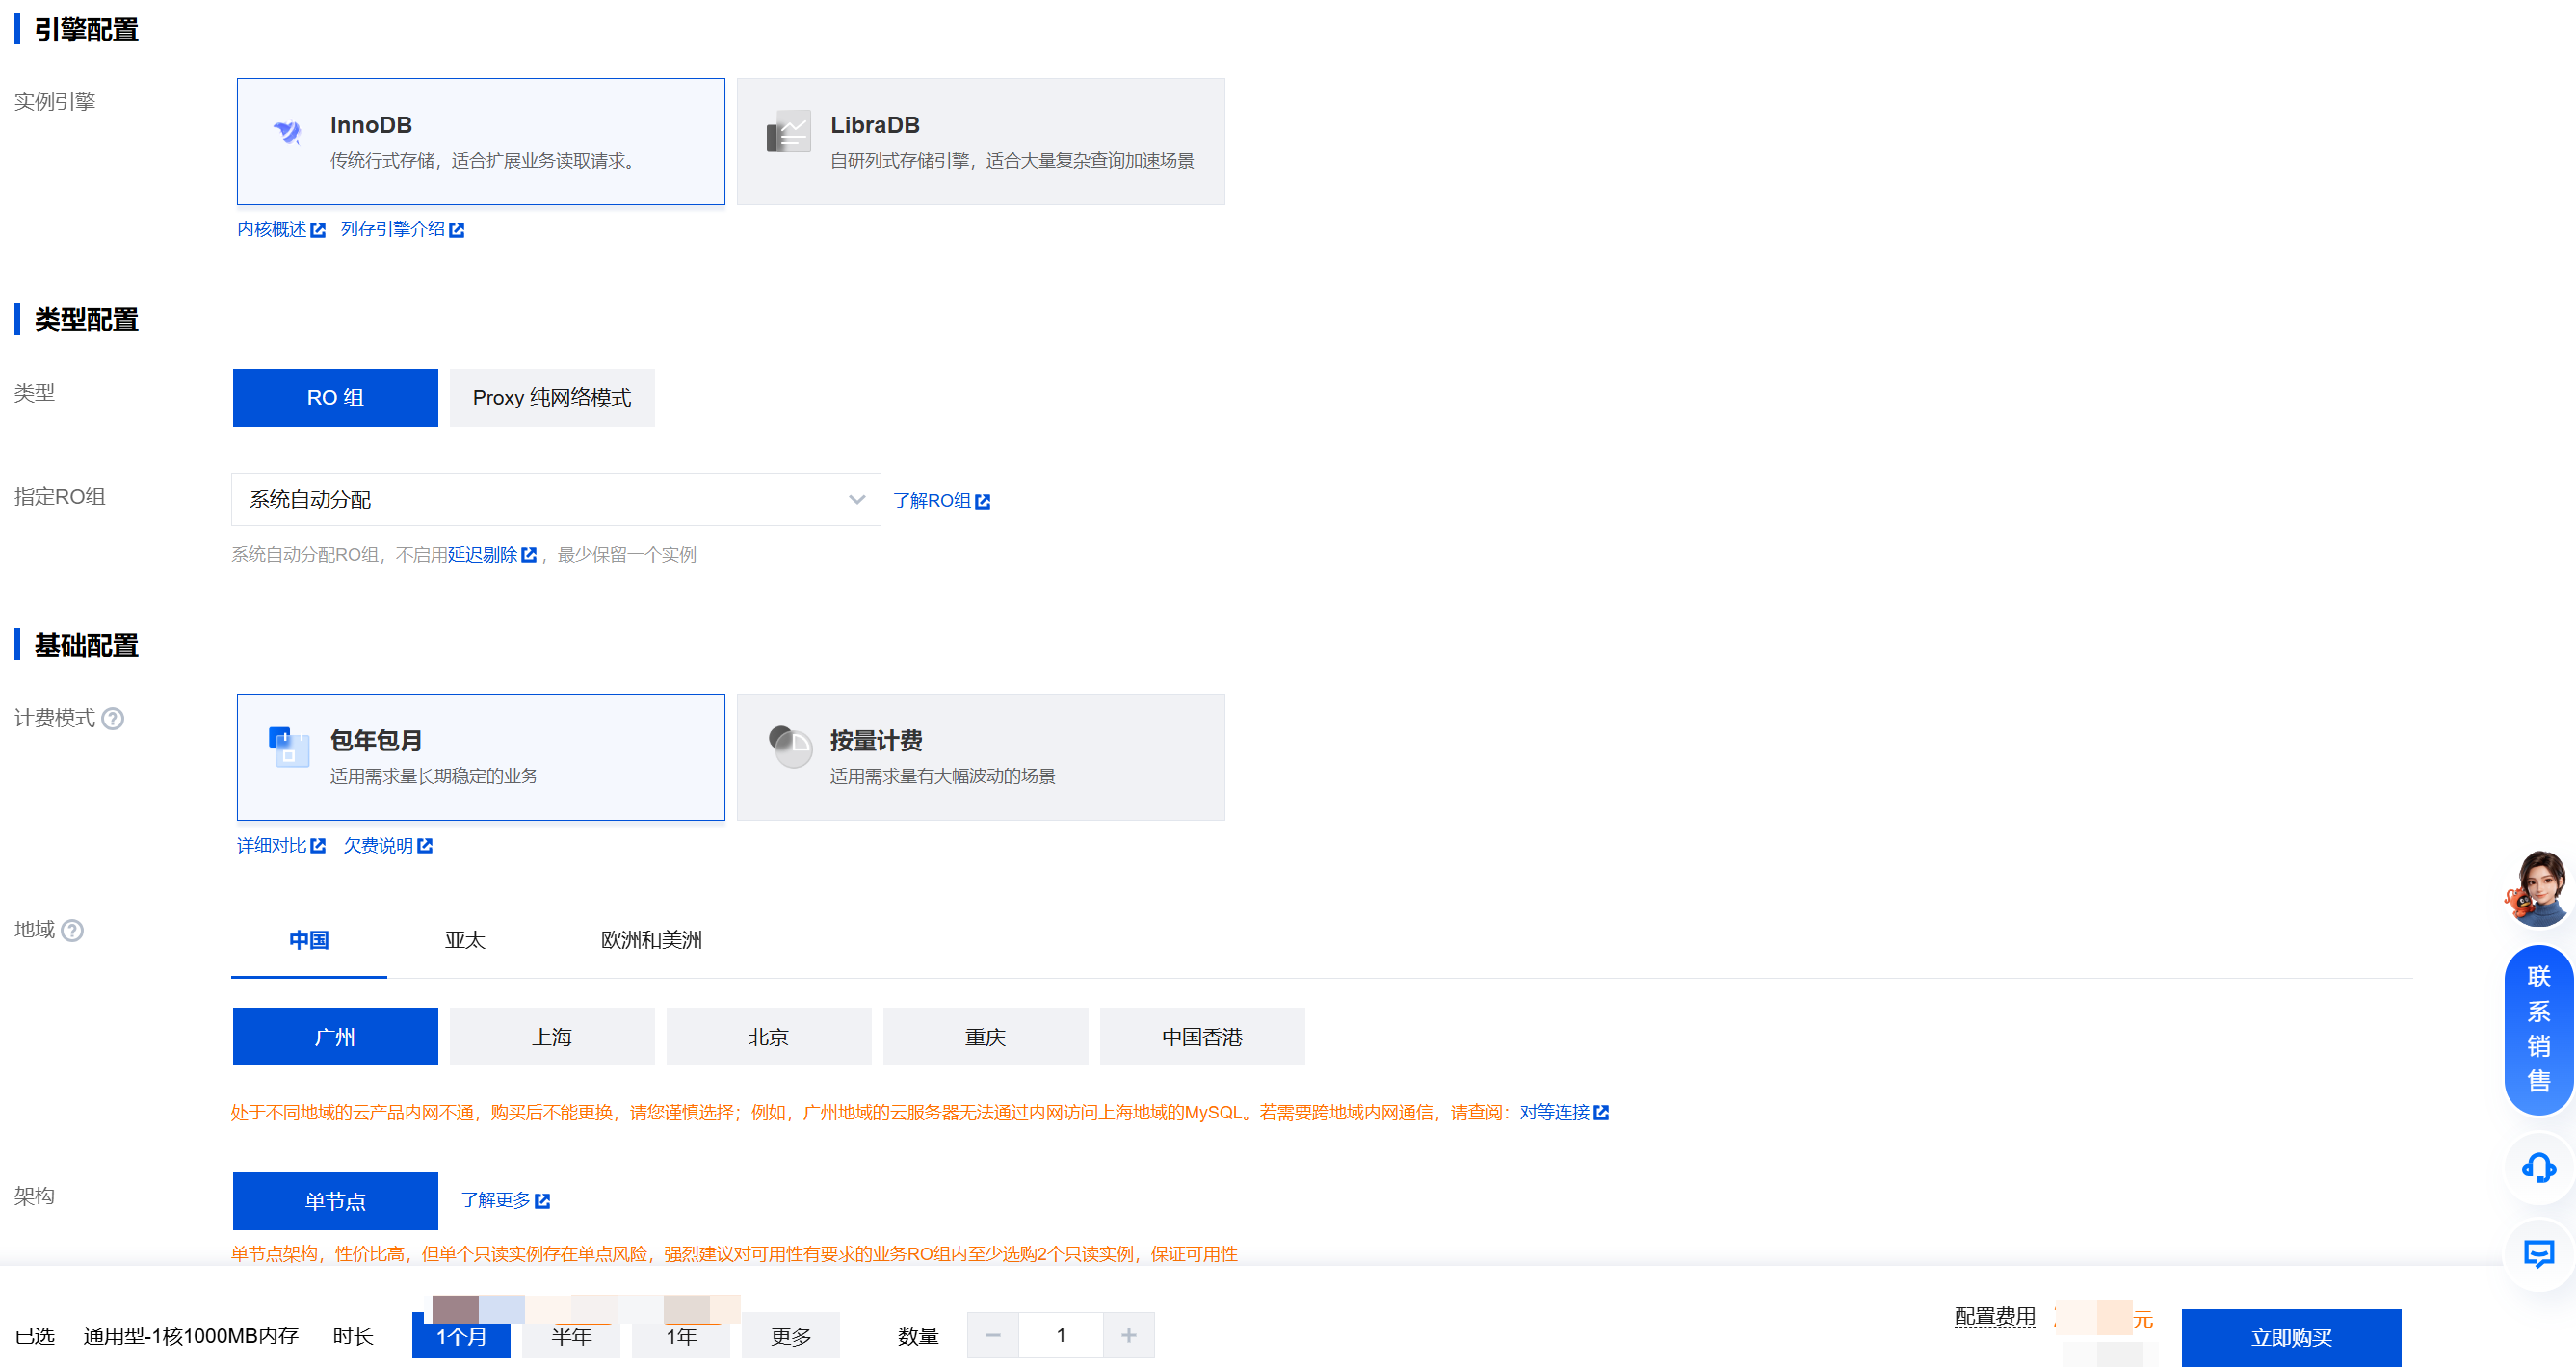
Task: Click the quantity number input field
Action: pos(1060,1335)
